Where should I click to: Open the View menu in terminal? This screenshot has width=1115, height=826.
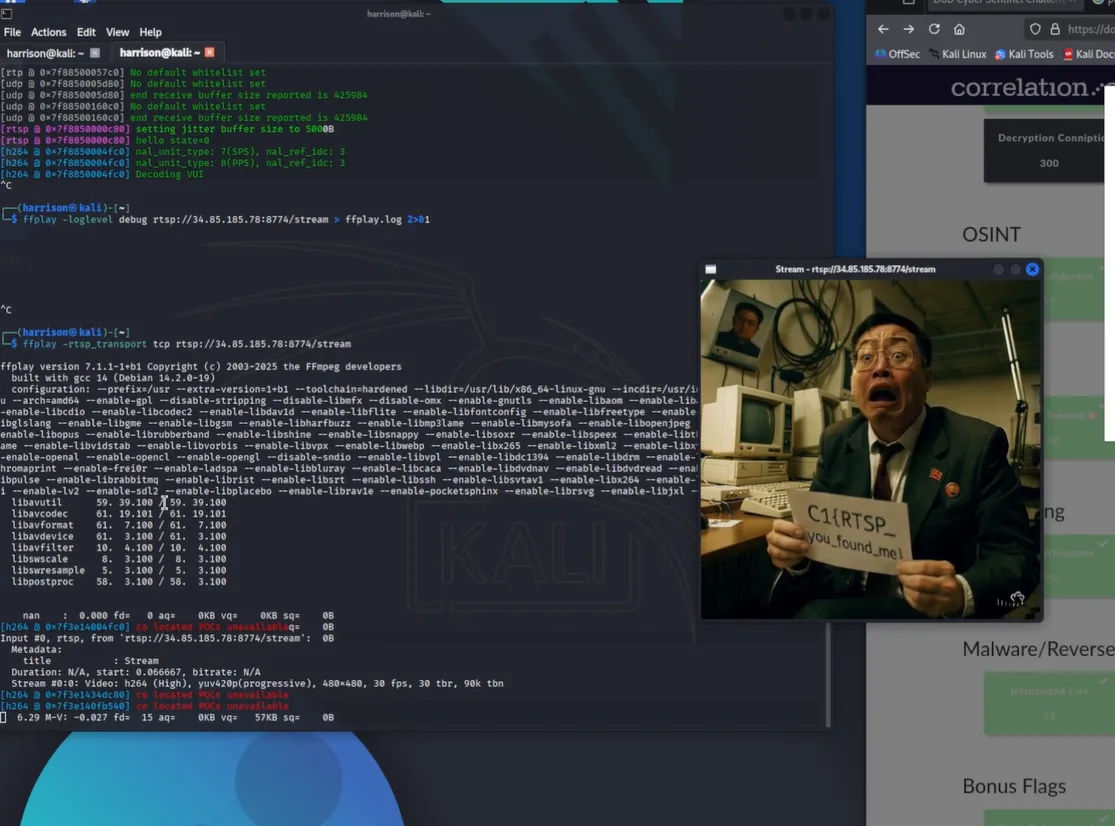point(117,32)
